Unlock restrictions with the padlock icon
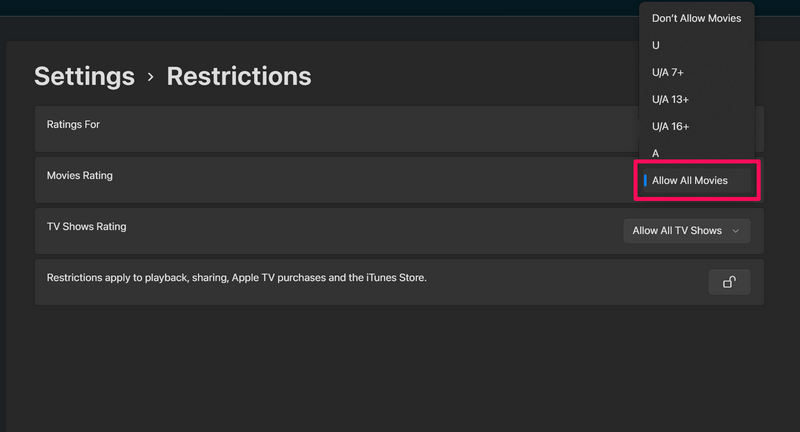 [729, 282]
